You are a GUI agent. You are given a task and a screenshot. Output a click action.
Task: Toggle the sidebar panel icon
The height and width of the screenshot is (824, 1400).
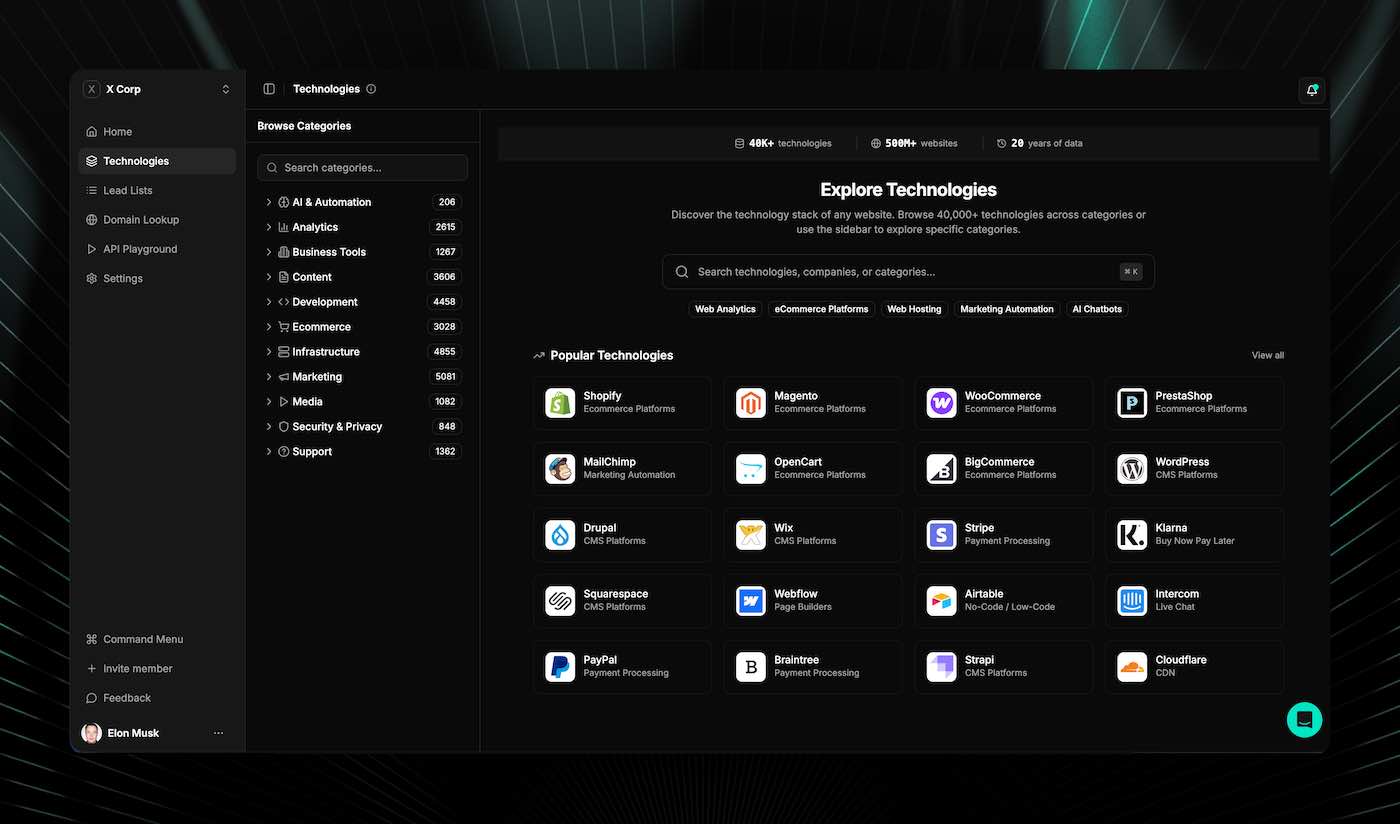coord(269,89)
